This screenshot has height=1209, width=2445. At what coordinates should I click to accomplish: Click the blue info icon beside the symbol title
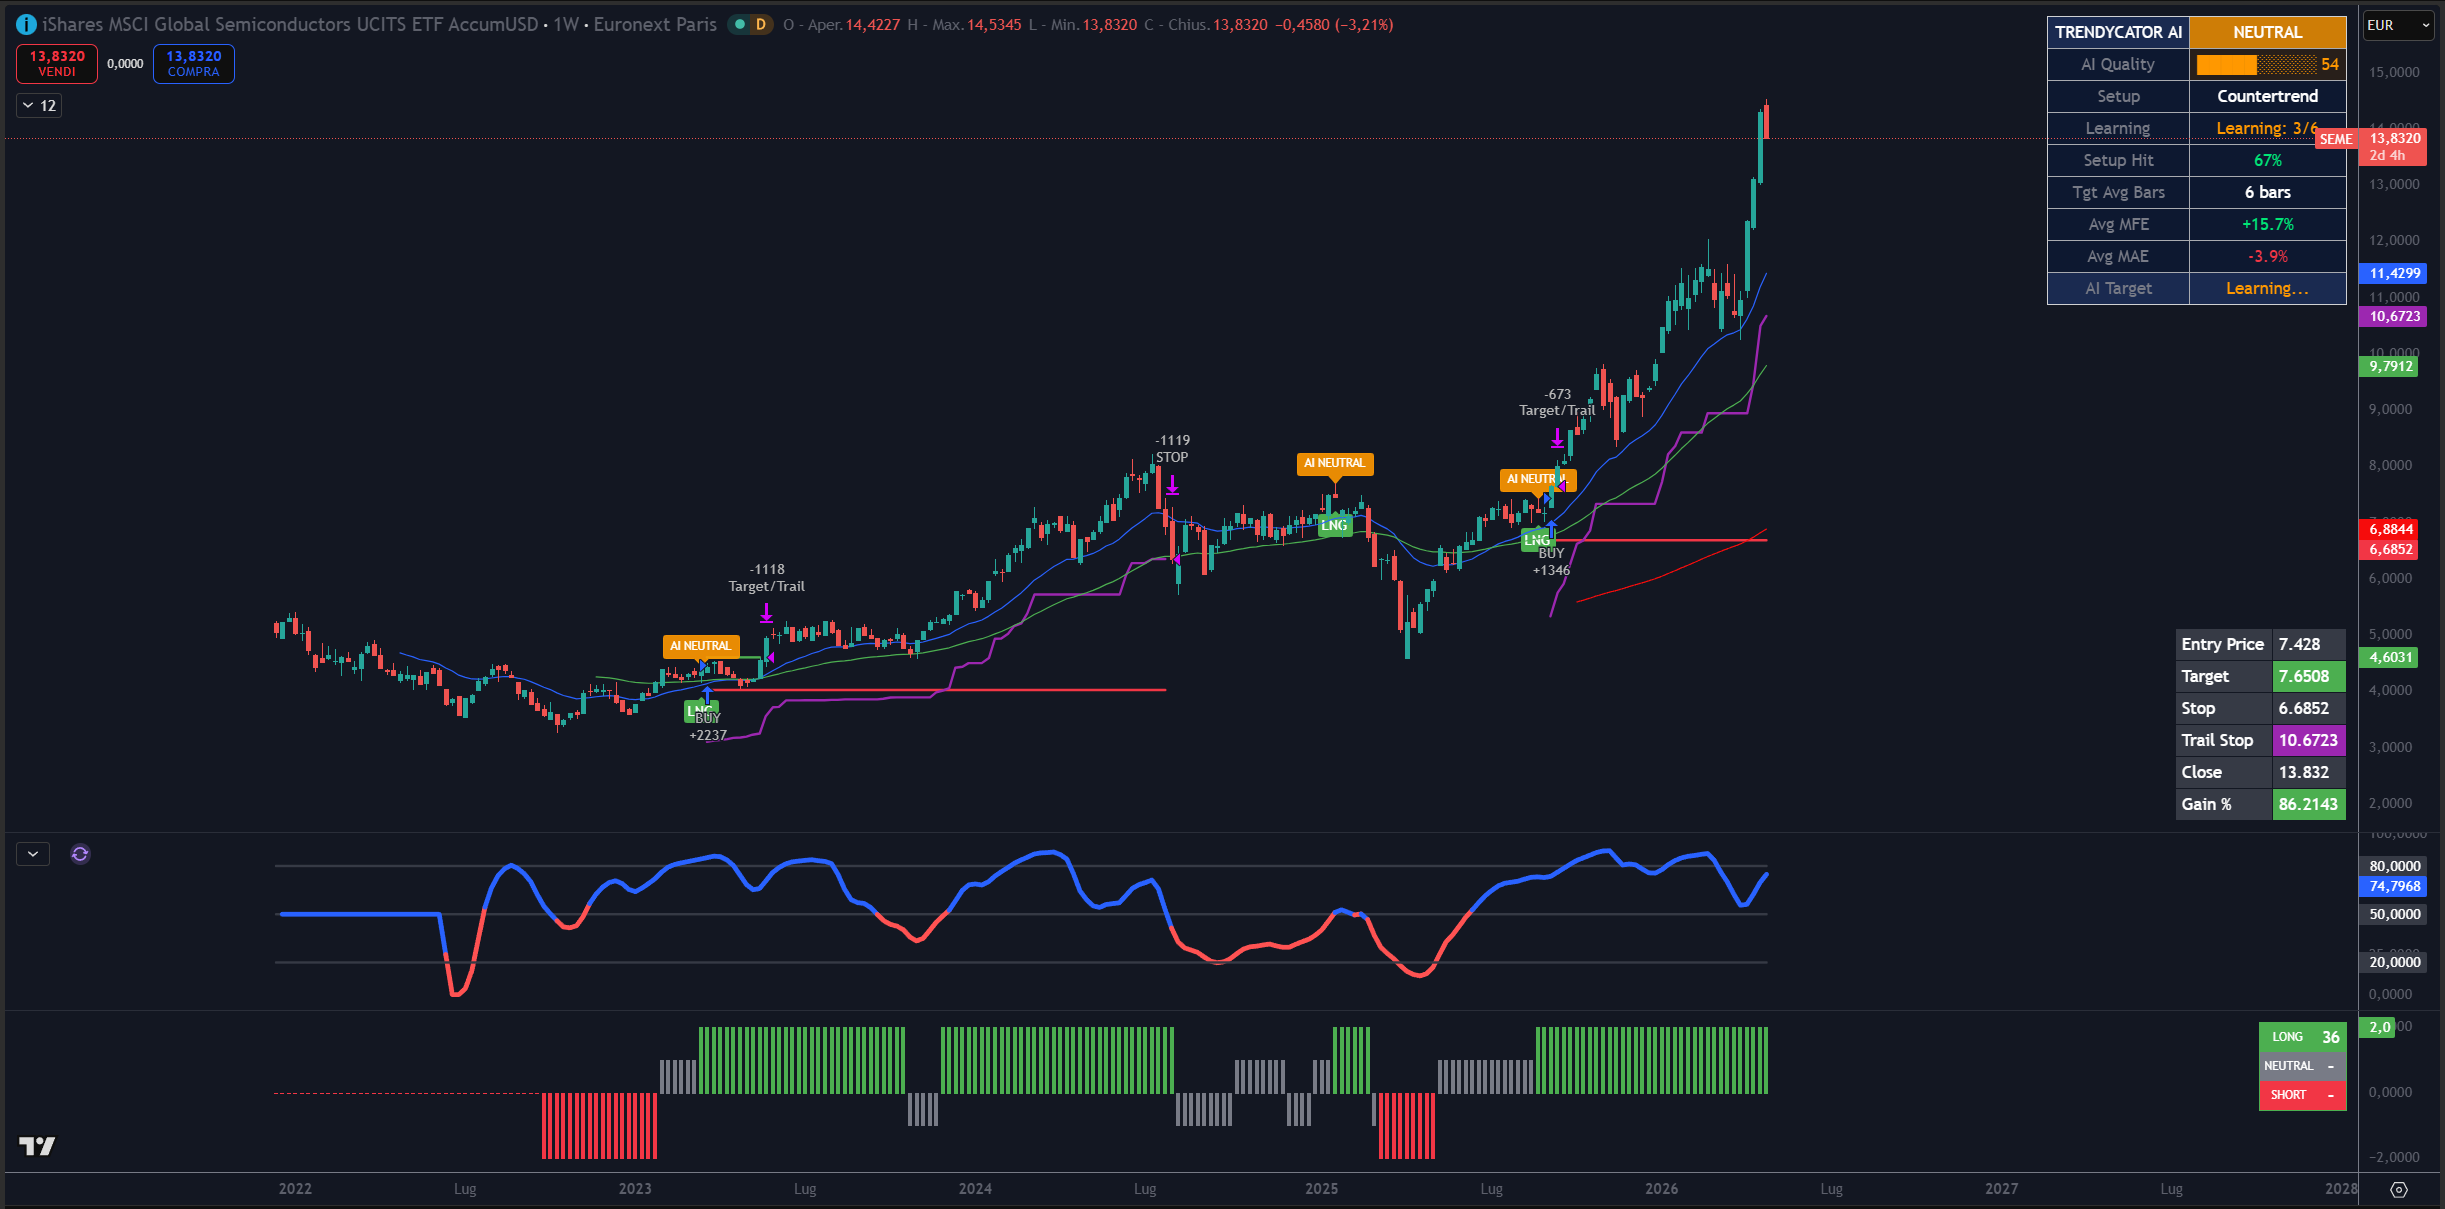26,25
